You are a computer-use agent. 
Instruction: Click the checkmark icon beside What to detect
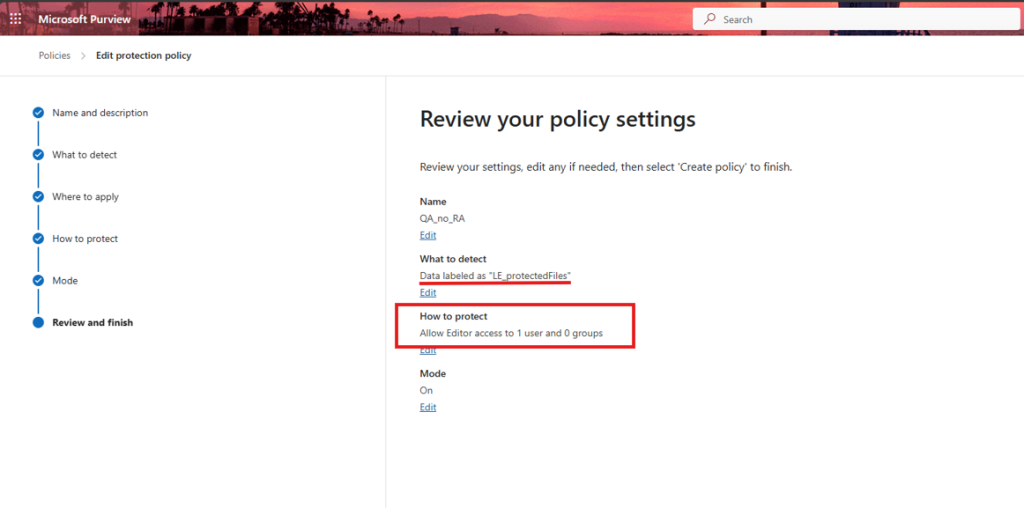pos(38,155)
